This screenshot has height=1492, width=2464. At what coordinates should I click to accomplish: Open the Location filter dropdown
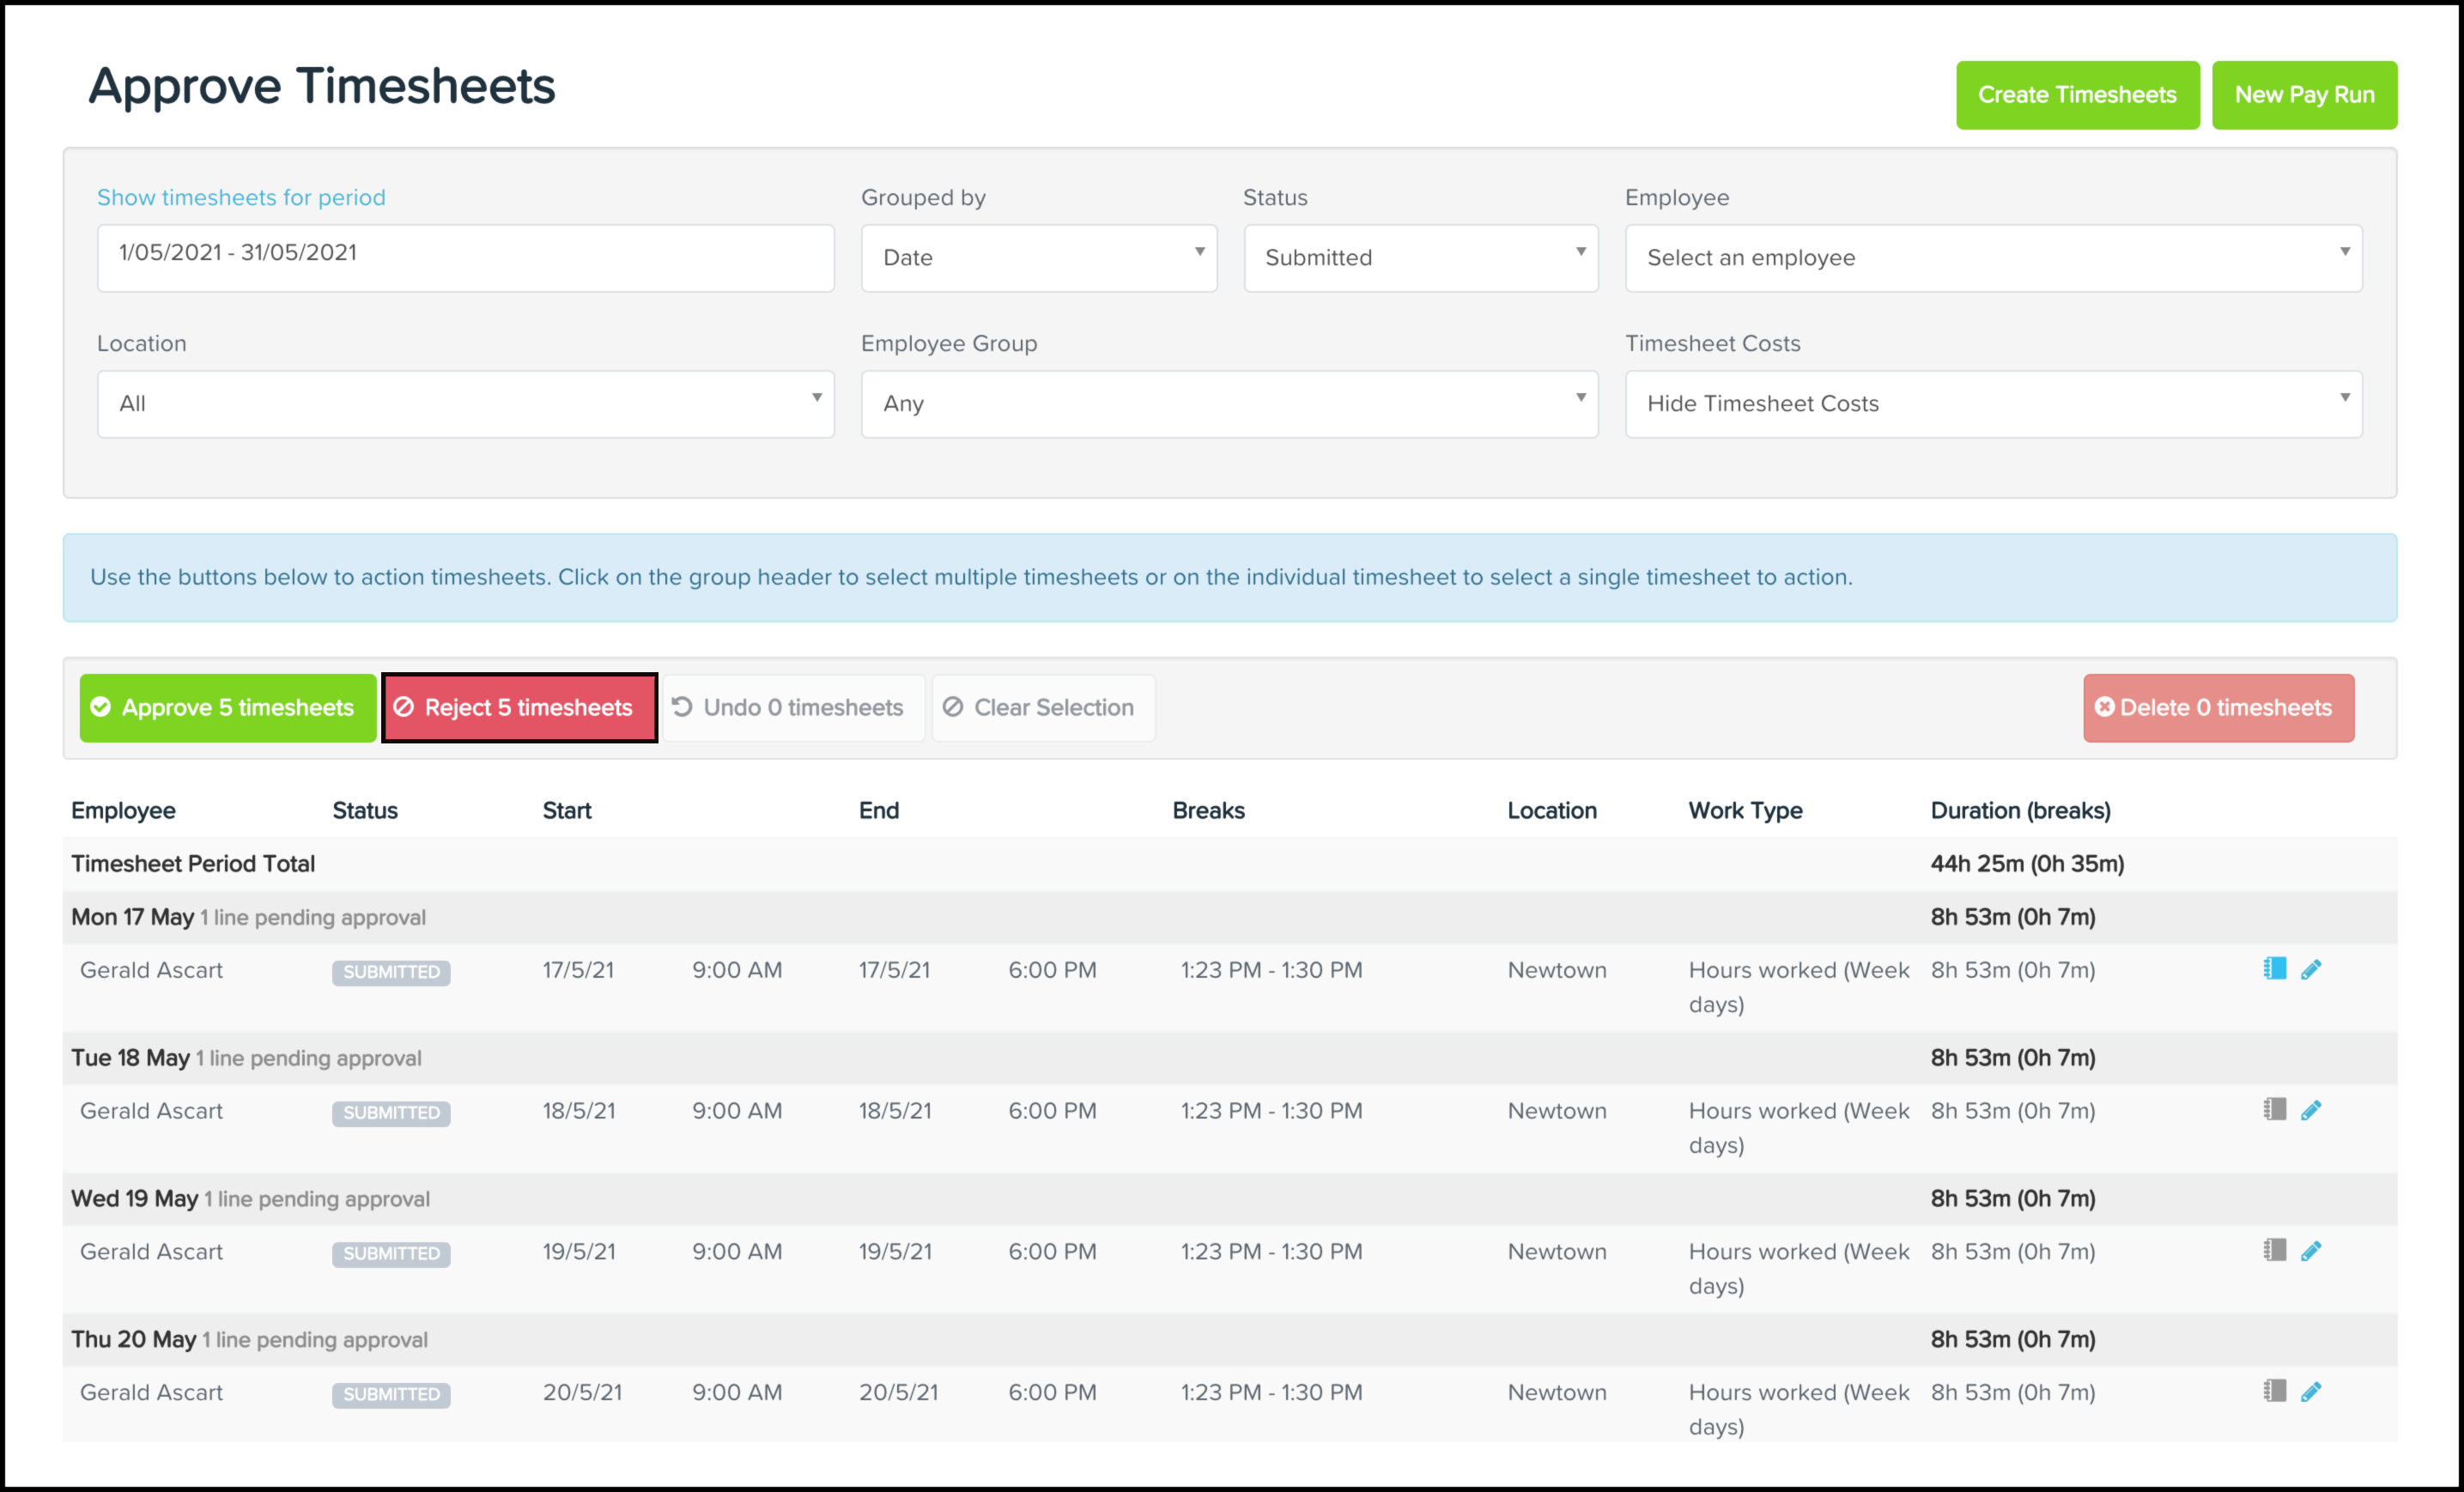click(x=465, y=404)
